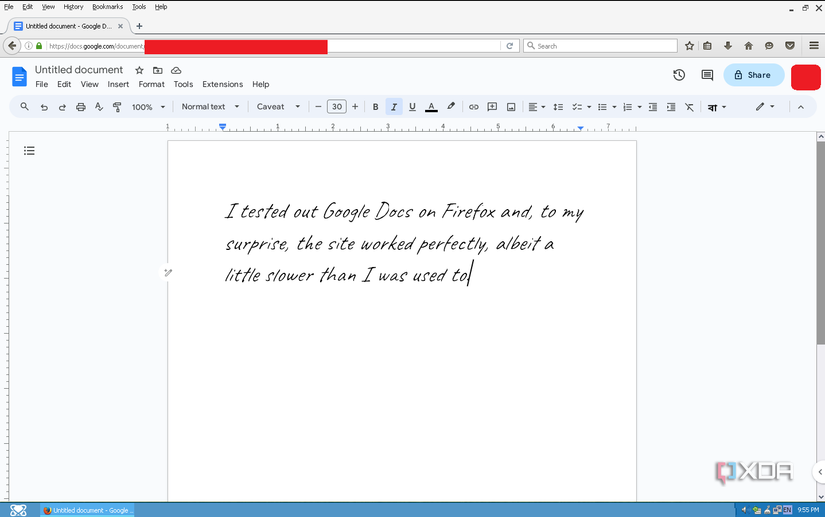Run spelling and grammar check
This screenshot has height=517, width=825.
[99, 107]
